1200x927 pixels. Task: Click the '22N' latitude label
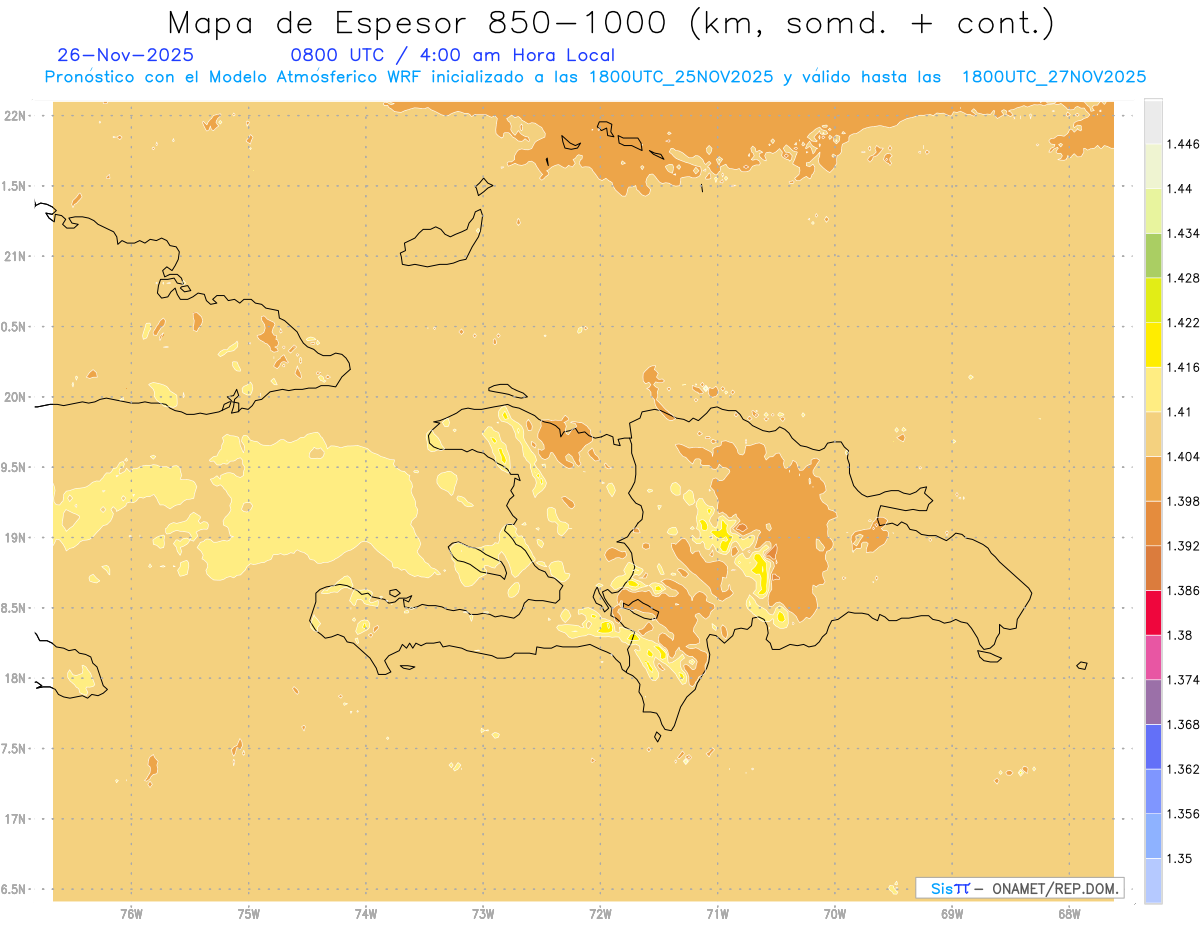click(x=16, y=116)
